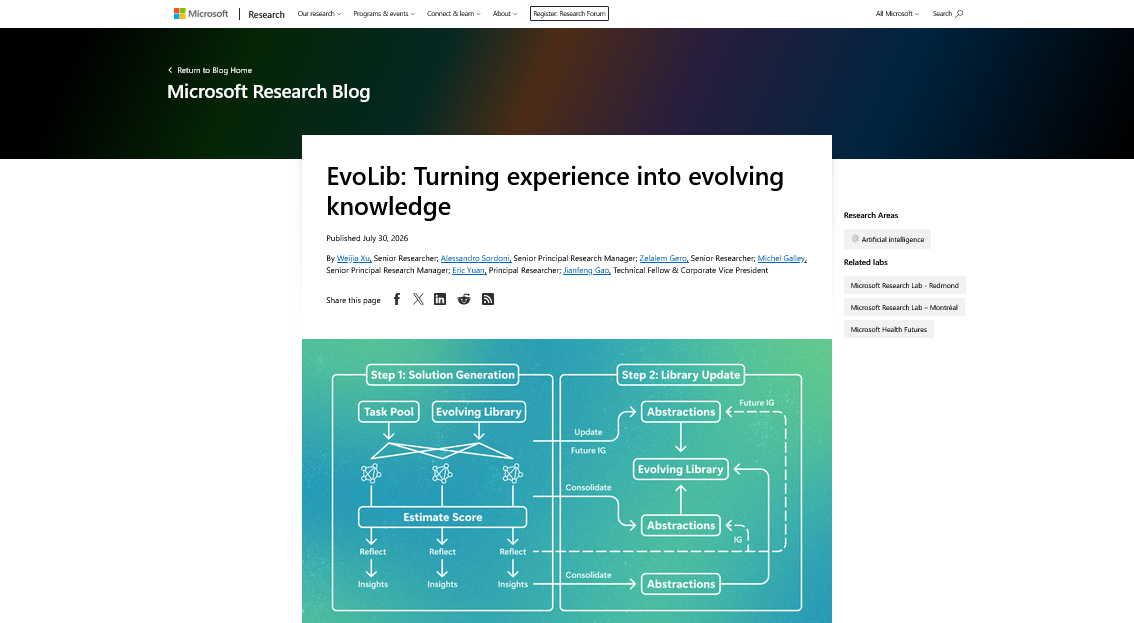
Task: Open author Alessandro Sordoni's profile
Action: (x=475, y=258)
